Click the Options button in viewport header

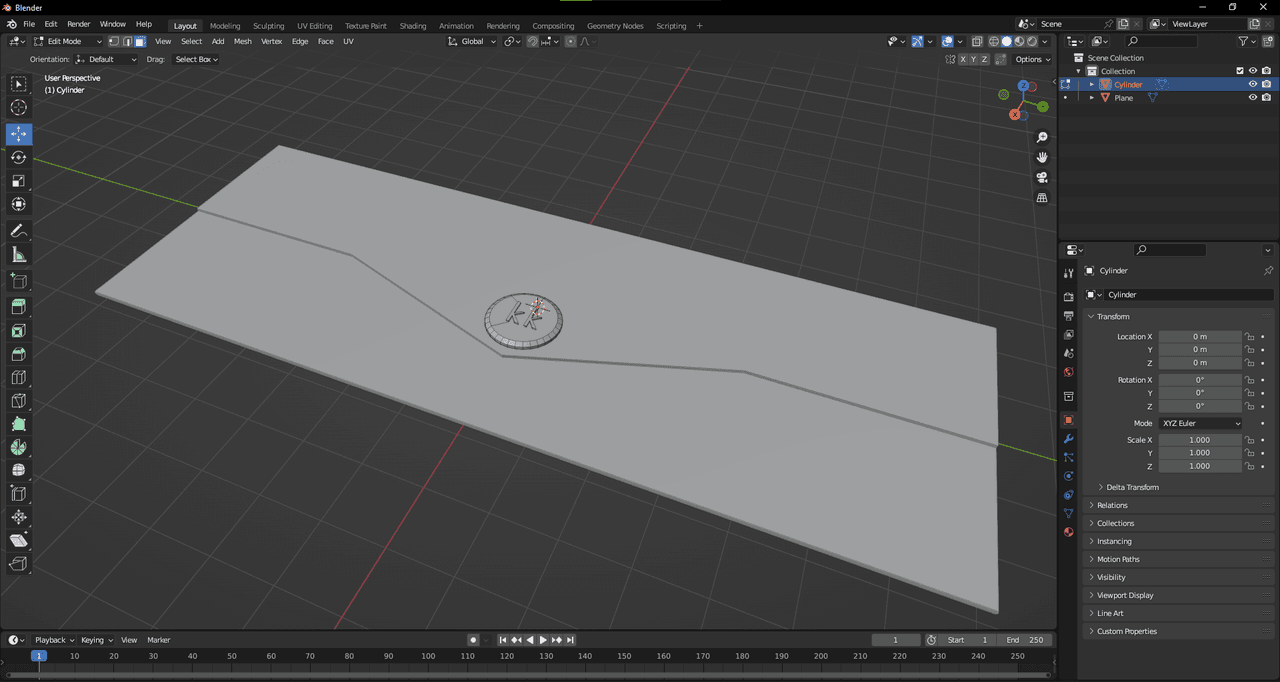click(x=1032, y=59)
